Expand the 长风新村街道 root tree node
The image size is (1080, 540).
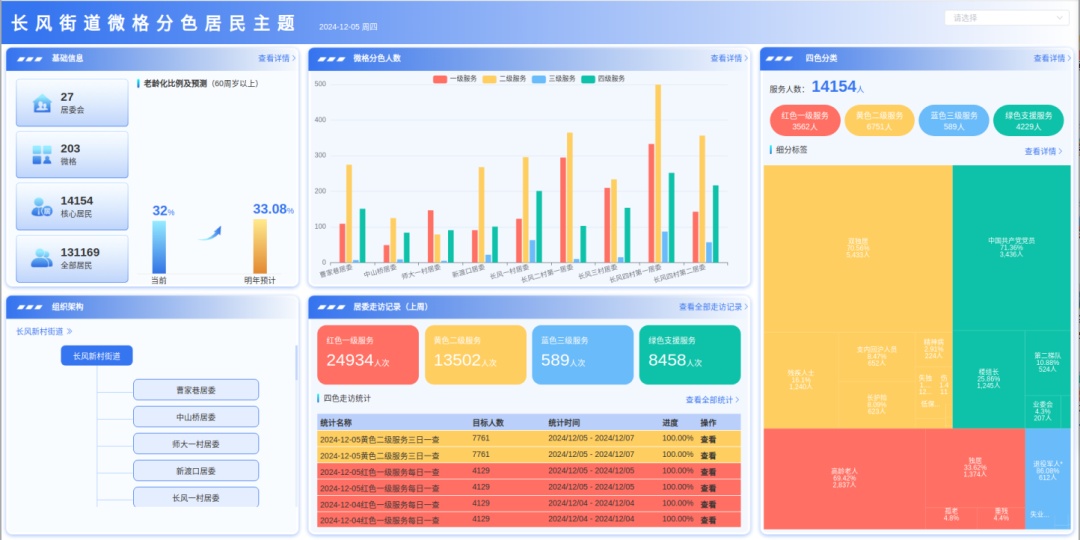(x=96, y=356)
